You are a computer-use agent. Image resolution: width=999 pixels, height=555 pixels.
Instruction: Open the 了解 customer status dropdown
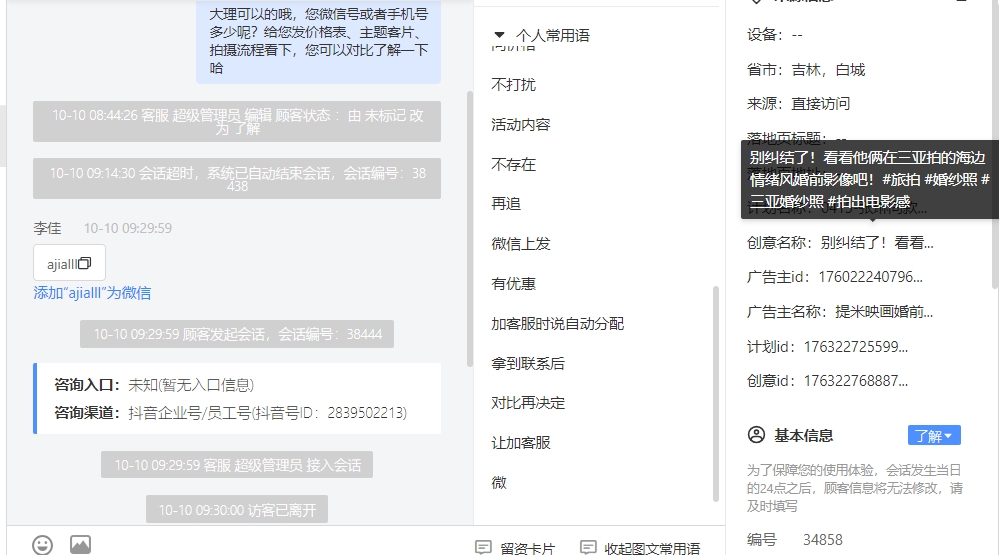[934, 436]
